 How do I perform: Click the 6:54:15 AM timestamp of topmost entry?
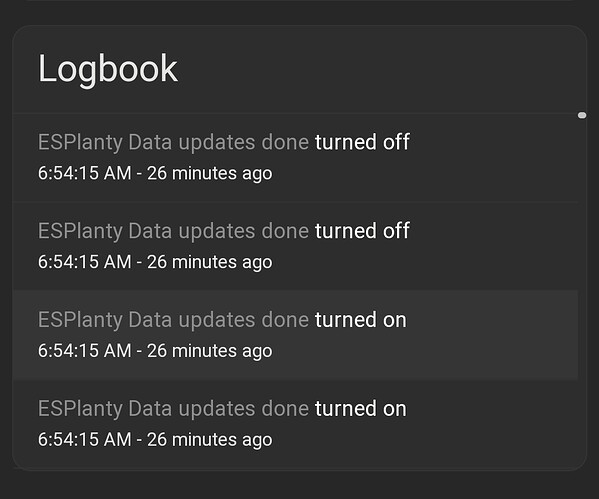(84, 173)
